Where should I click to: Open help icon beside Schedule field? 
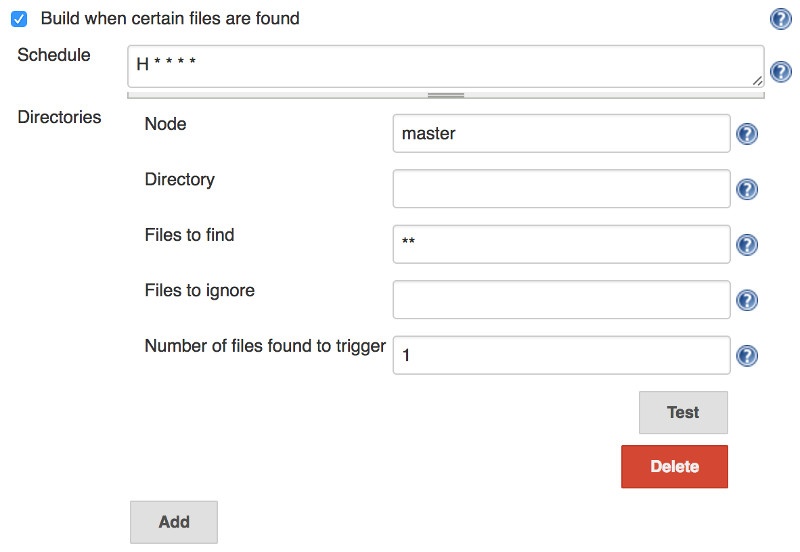pyautogui.click(x=781, y=71)
